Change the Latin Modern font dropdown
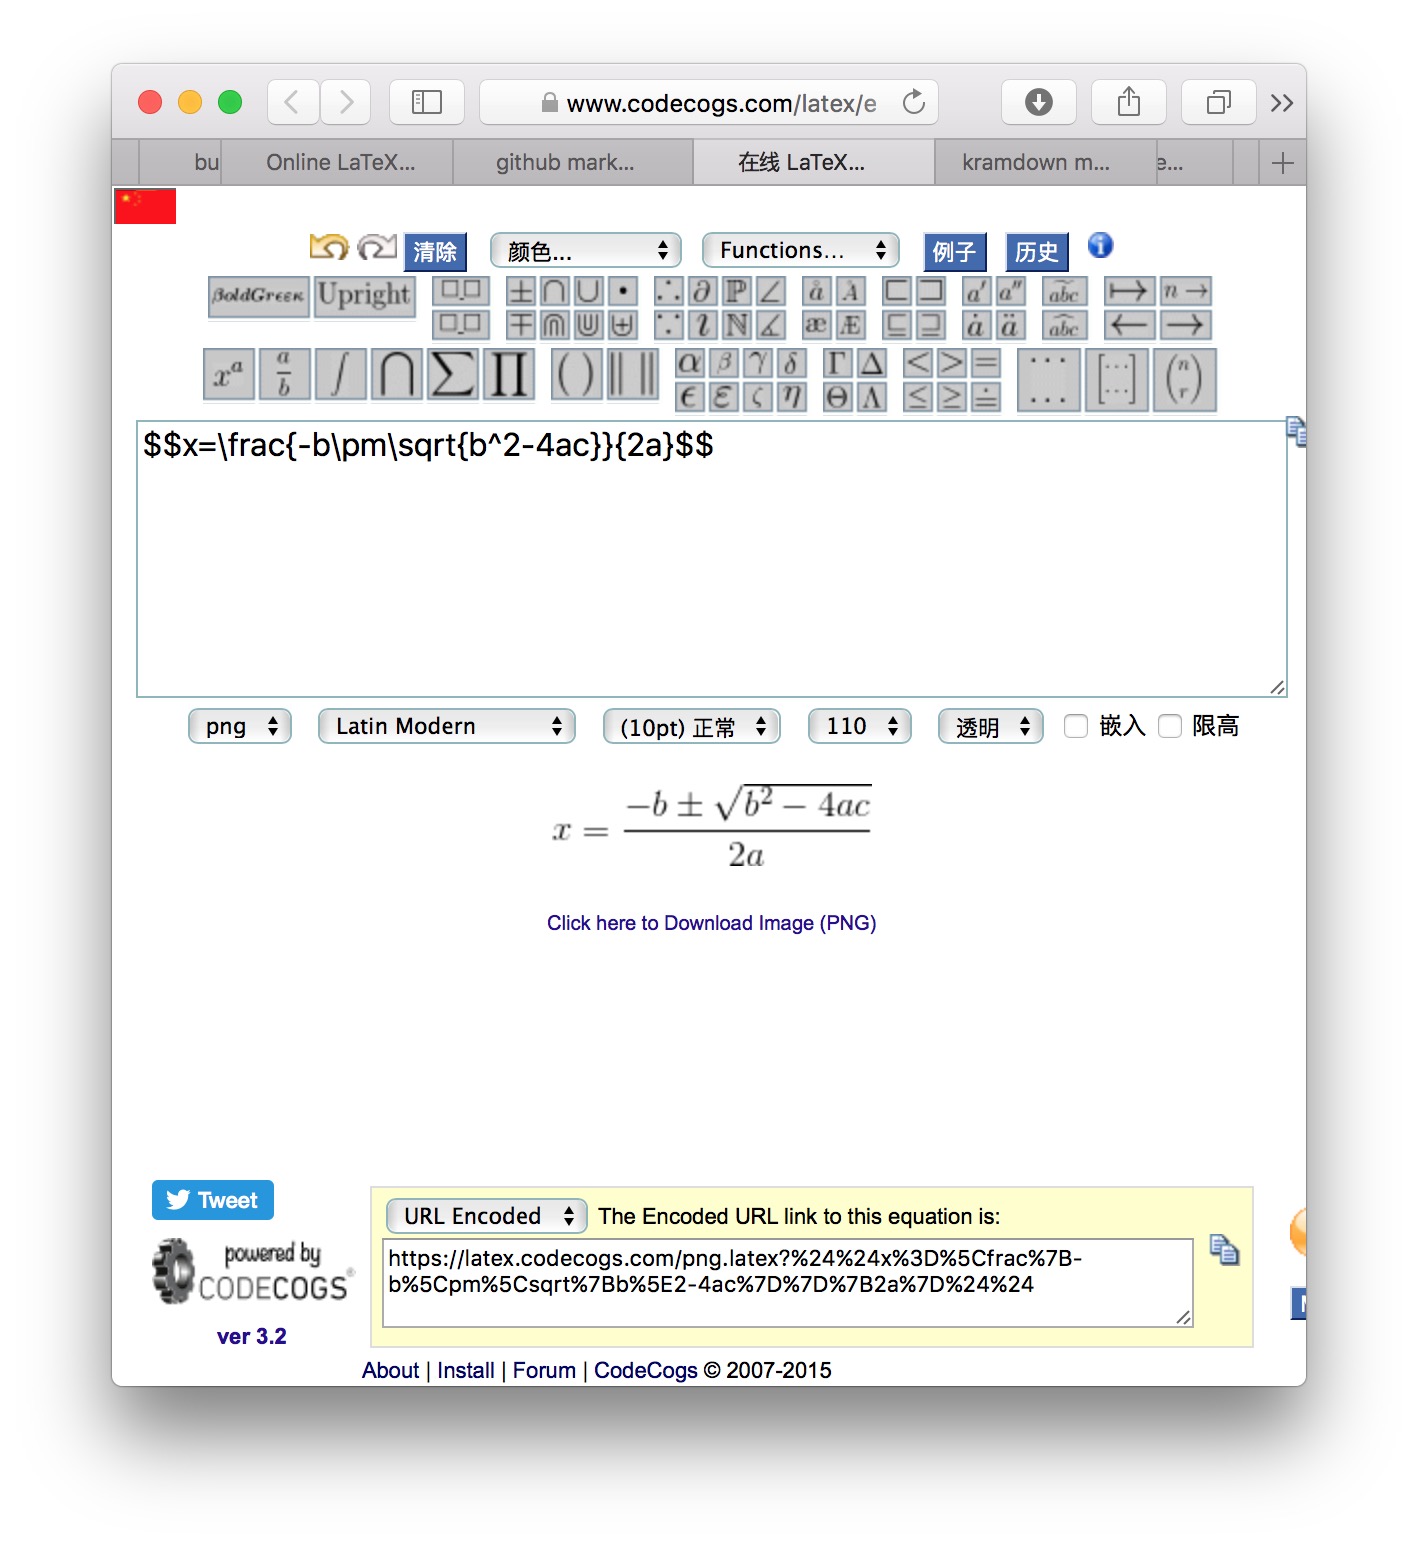This screenshot has width=1418, height=1546. pyautogui.click(x=446, y=726)
